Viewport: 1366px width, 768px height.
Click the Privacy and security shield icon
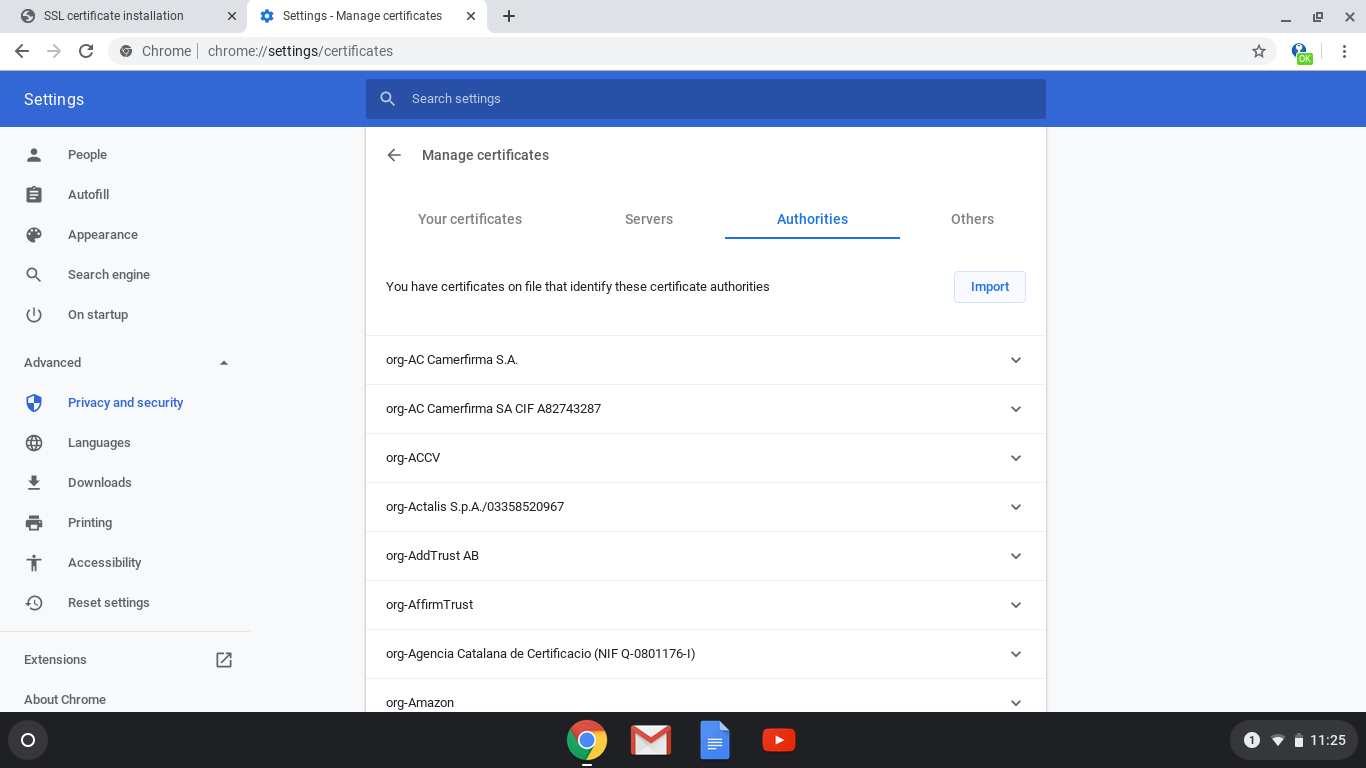pos(33,402)
